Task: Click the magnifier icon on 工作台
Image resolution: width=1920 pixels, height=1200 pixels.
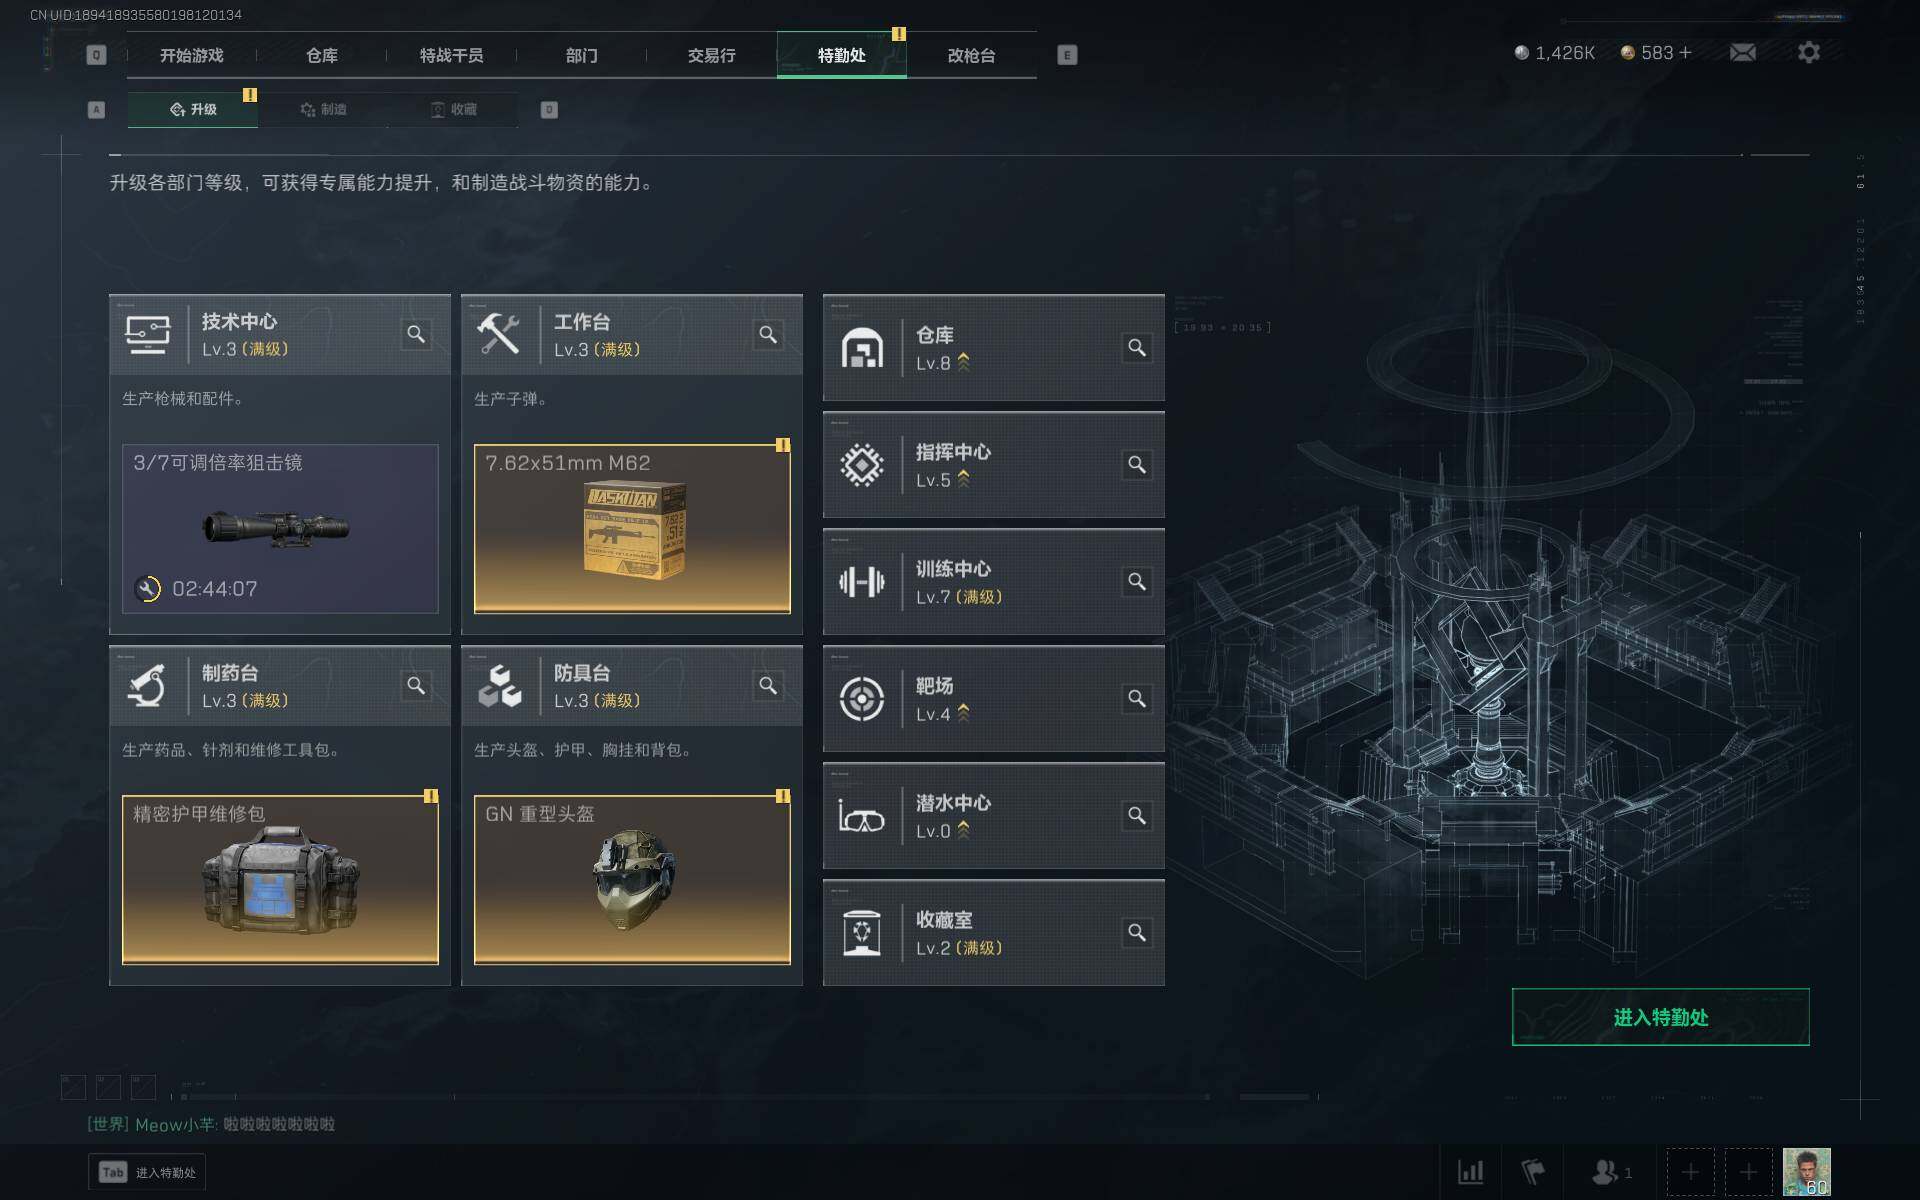Action: coord(768,335)
